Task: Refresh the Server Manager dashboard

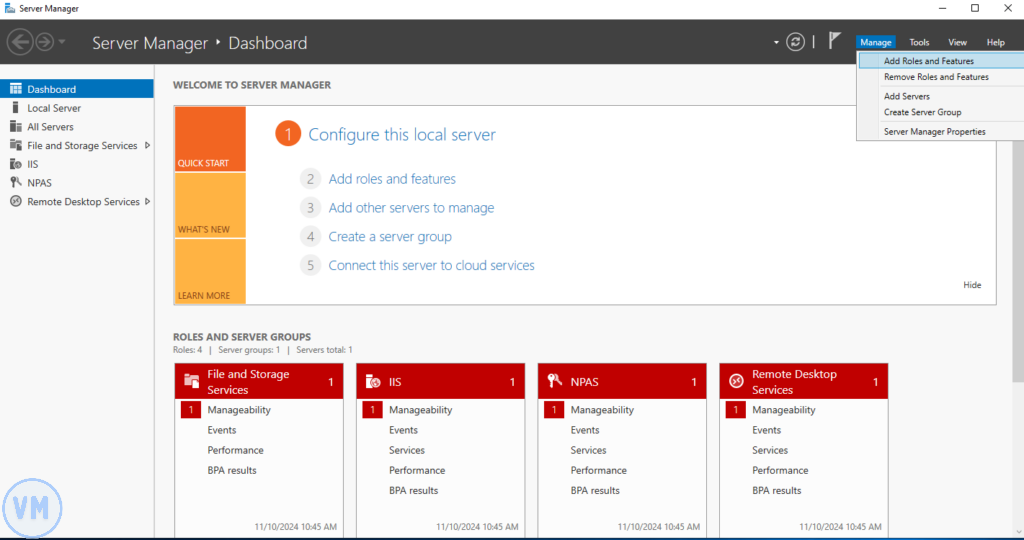Action: click(796, 42)
